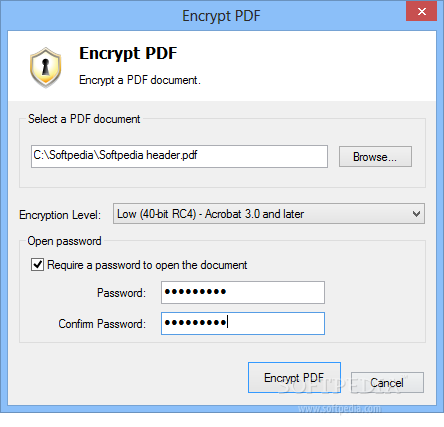Click the Encrypt PDF button
The image size is (444, 427).
(294, 377)
